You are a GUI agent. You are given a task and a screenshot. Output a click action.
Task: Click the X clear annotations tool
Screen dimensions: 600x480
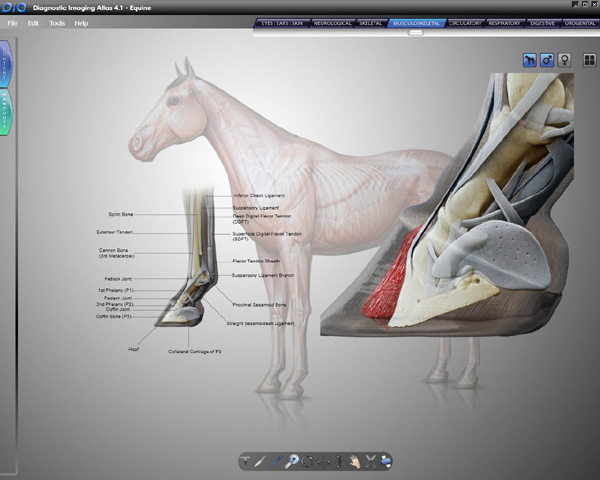click(370, 461)
